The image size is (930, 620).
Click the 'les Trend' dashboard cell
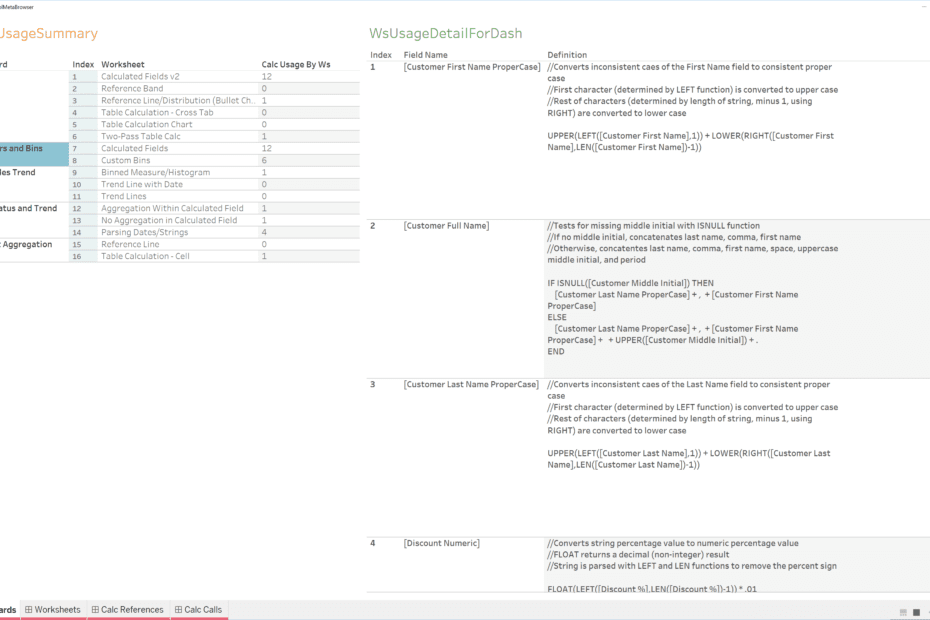click(x=34, y=184)
